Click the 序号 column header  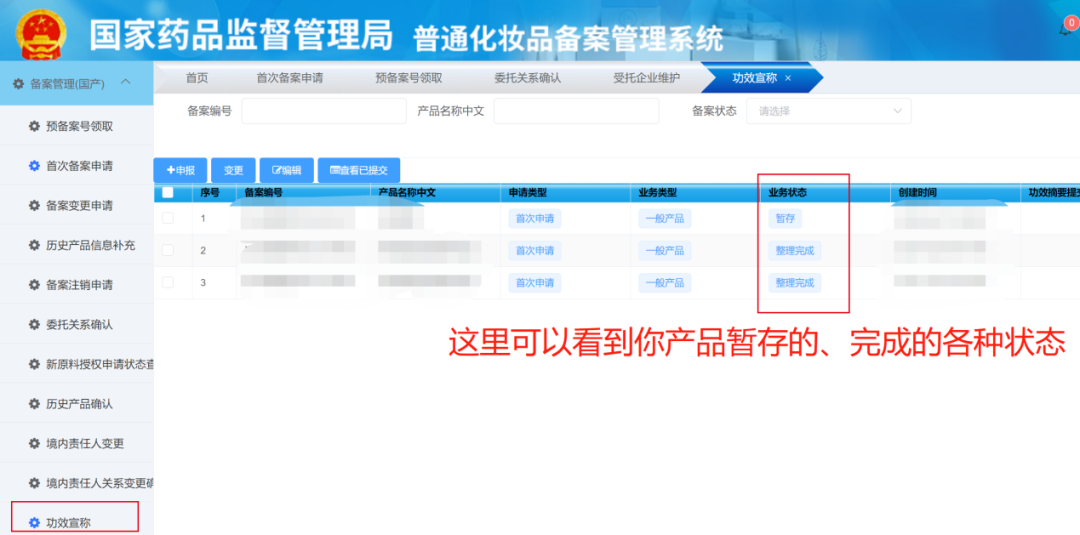(210, 193)
